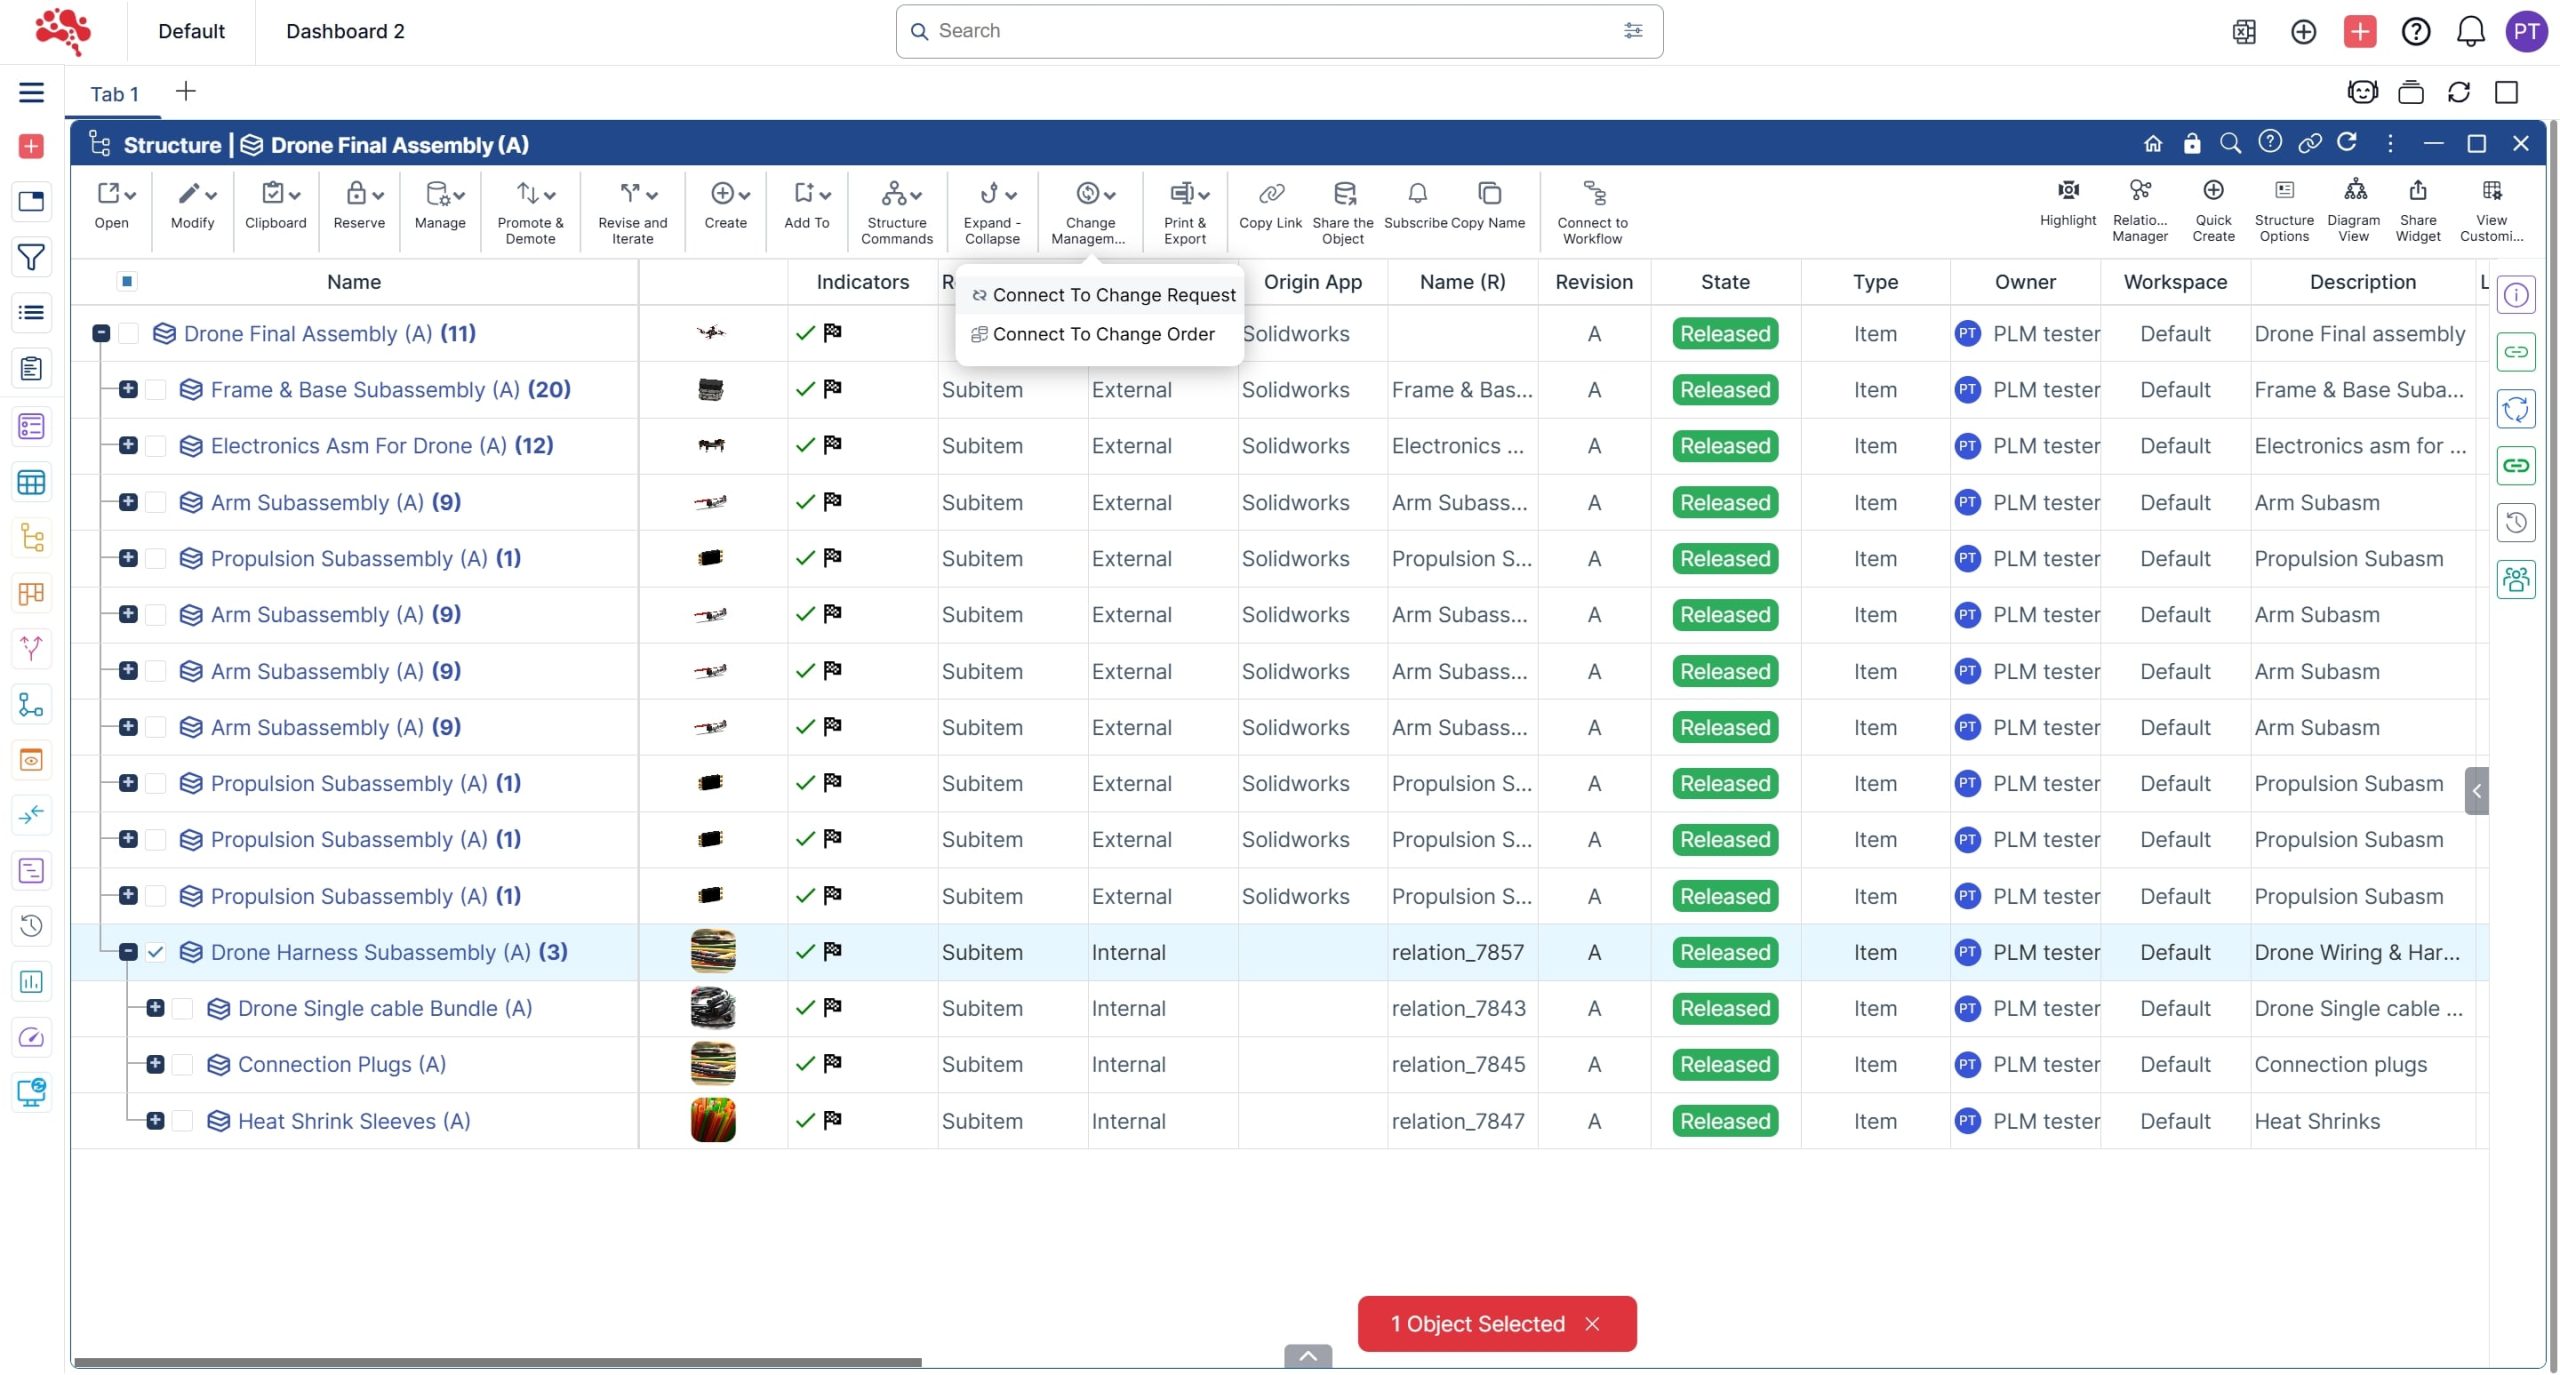Viewport: 2560px width, 1375px height.
Task: Dismiss the 1 Object Selected banner
Action: pos(1593,1324)
